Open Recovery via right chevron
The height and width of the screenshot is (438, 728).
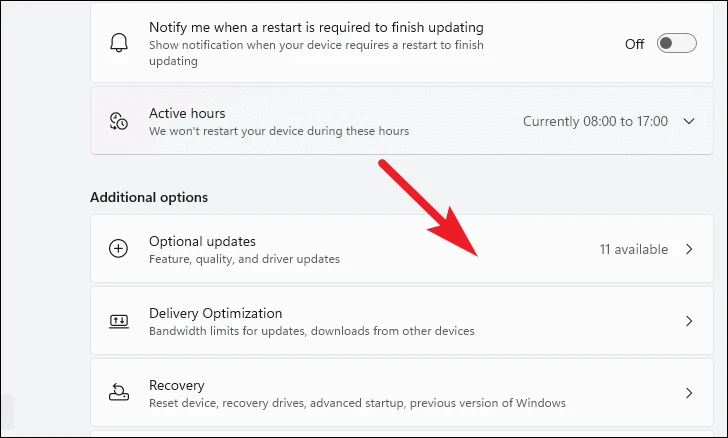point(689,393)
